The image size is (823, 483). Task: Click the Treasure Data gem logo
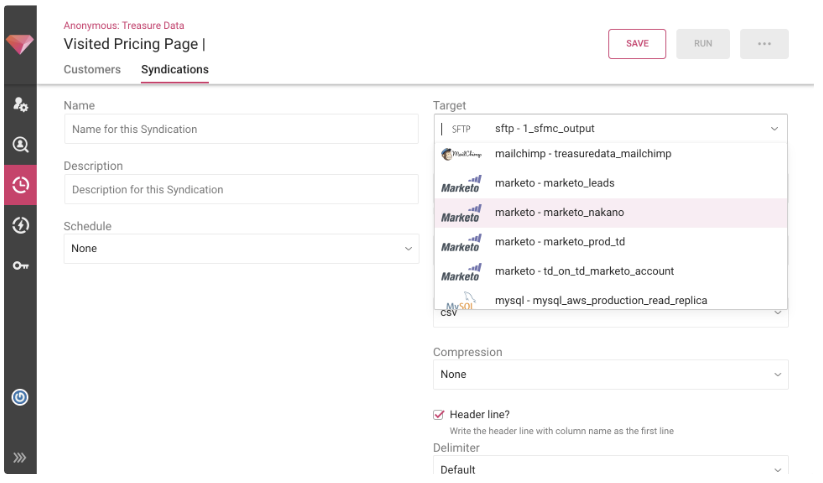point(20,45)
